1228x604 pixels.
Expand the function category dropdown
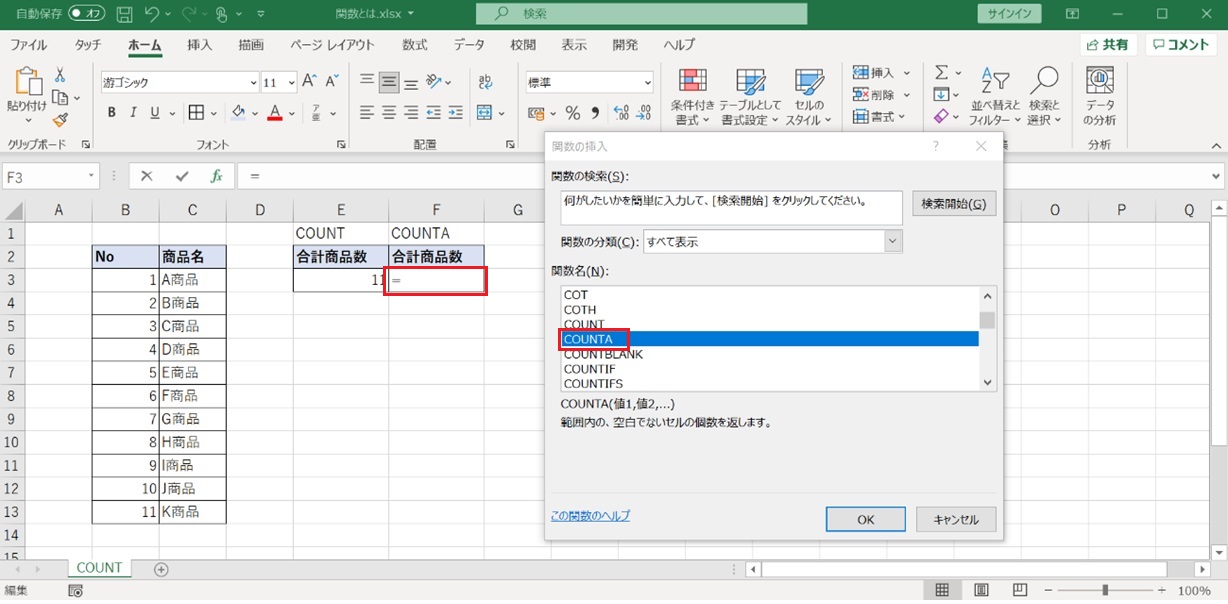[x=893, y=242]
